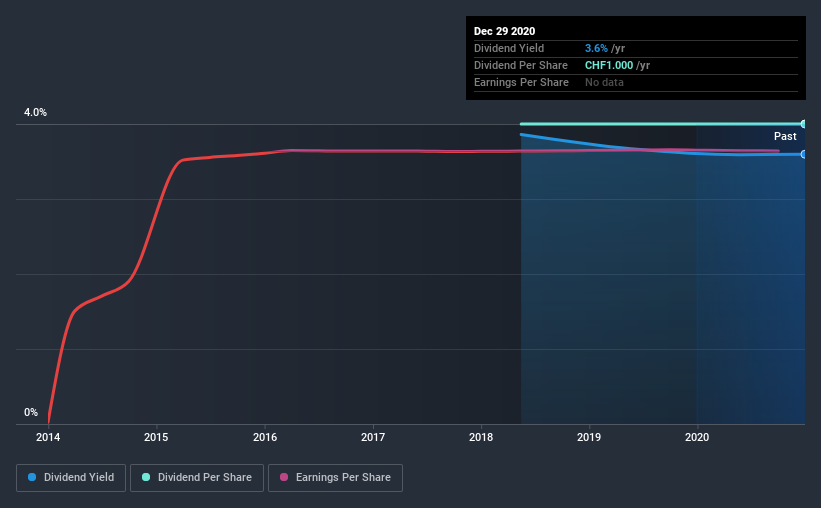Click the 3.6% dividend yield value in tooltip

pyautogui.click(x=596, y=48)
